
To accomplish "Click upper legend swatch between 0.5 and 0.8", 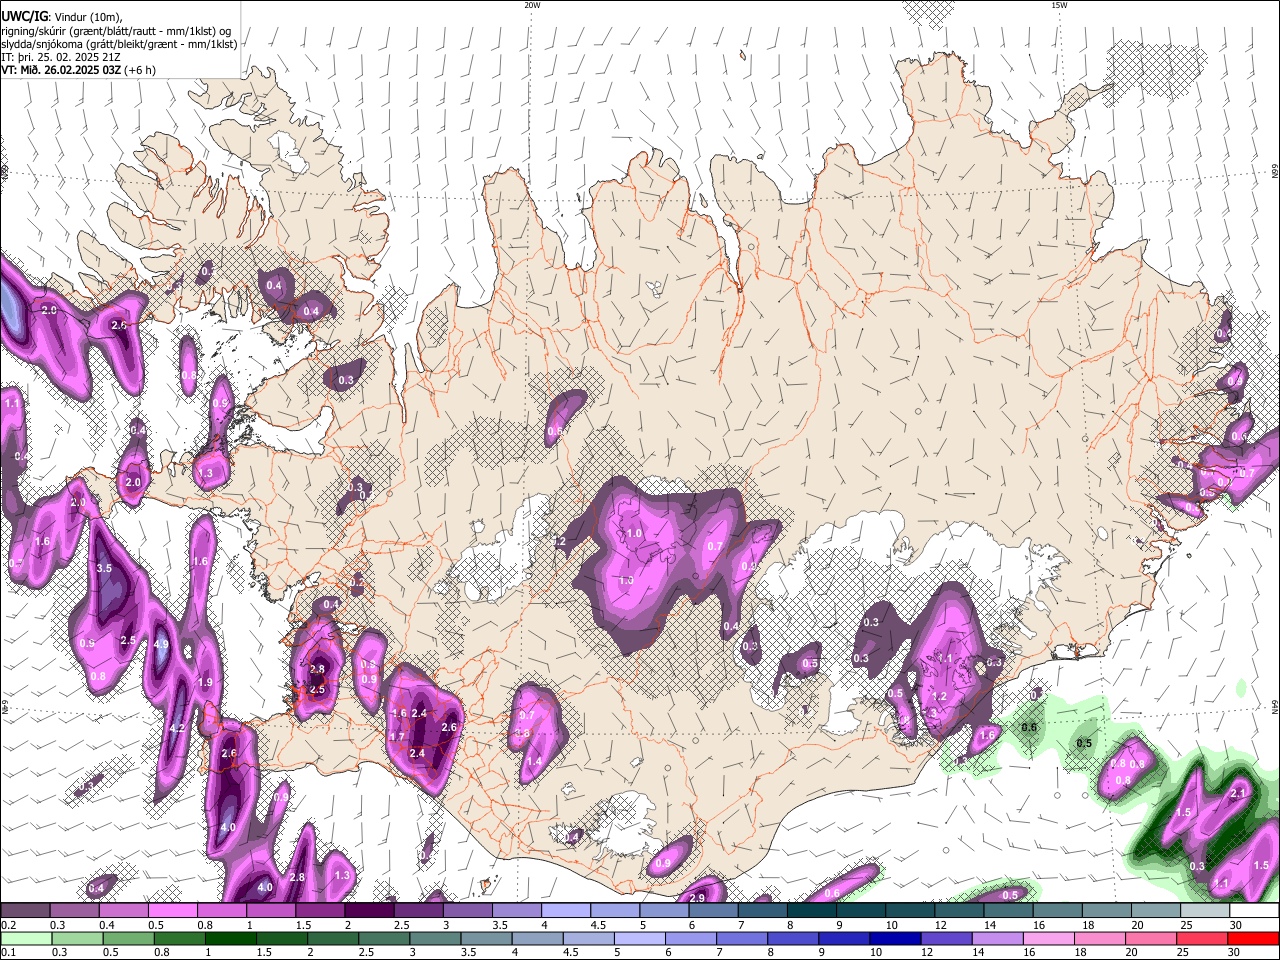I will click(x=172, y=910).
